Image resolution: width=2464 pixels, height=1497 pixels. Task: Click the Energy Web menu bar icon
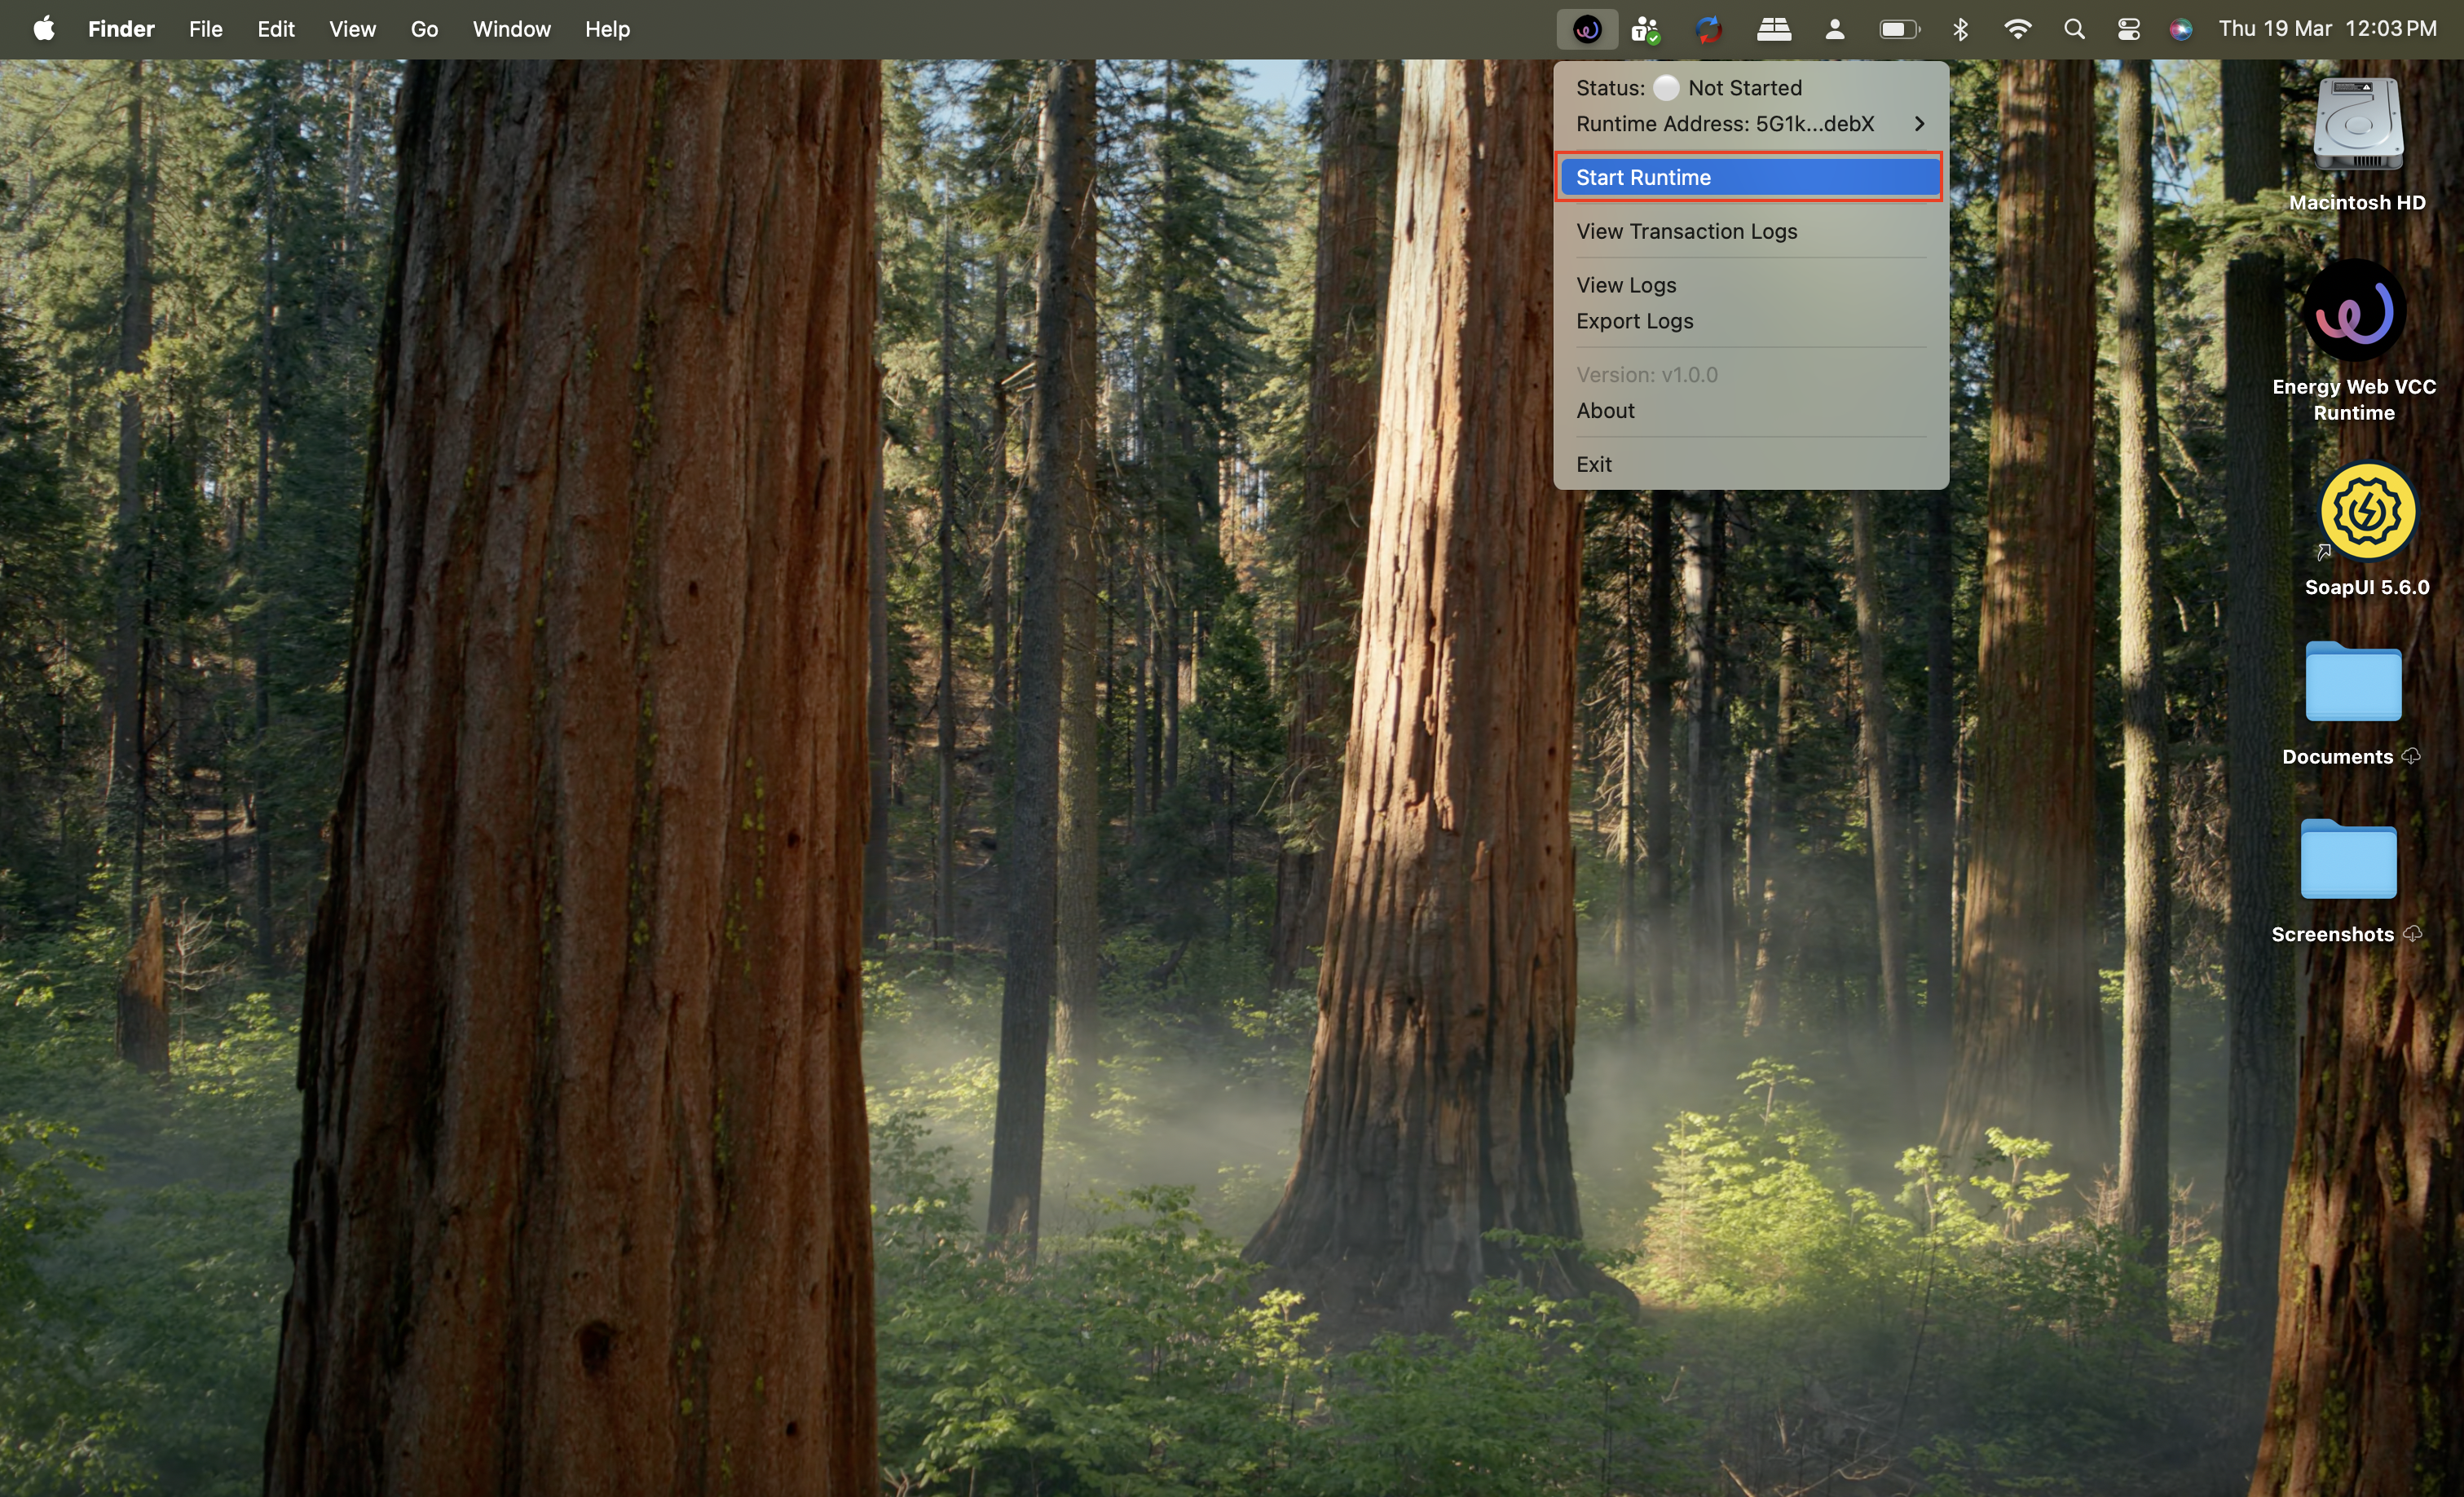(x=1587, y=29)
